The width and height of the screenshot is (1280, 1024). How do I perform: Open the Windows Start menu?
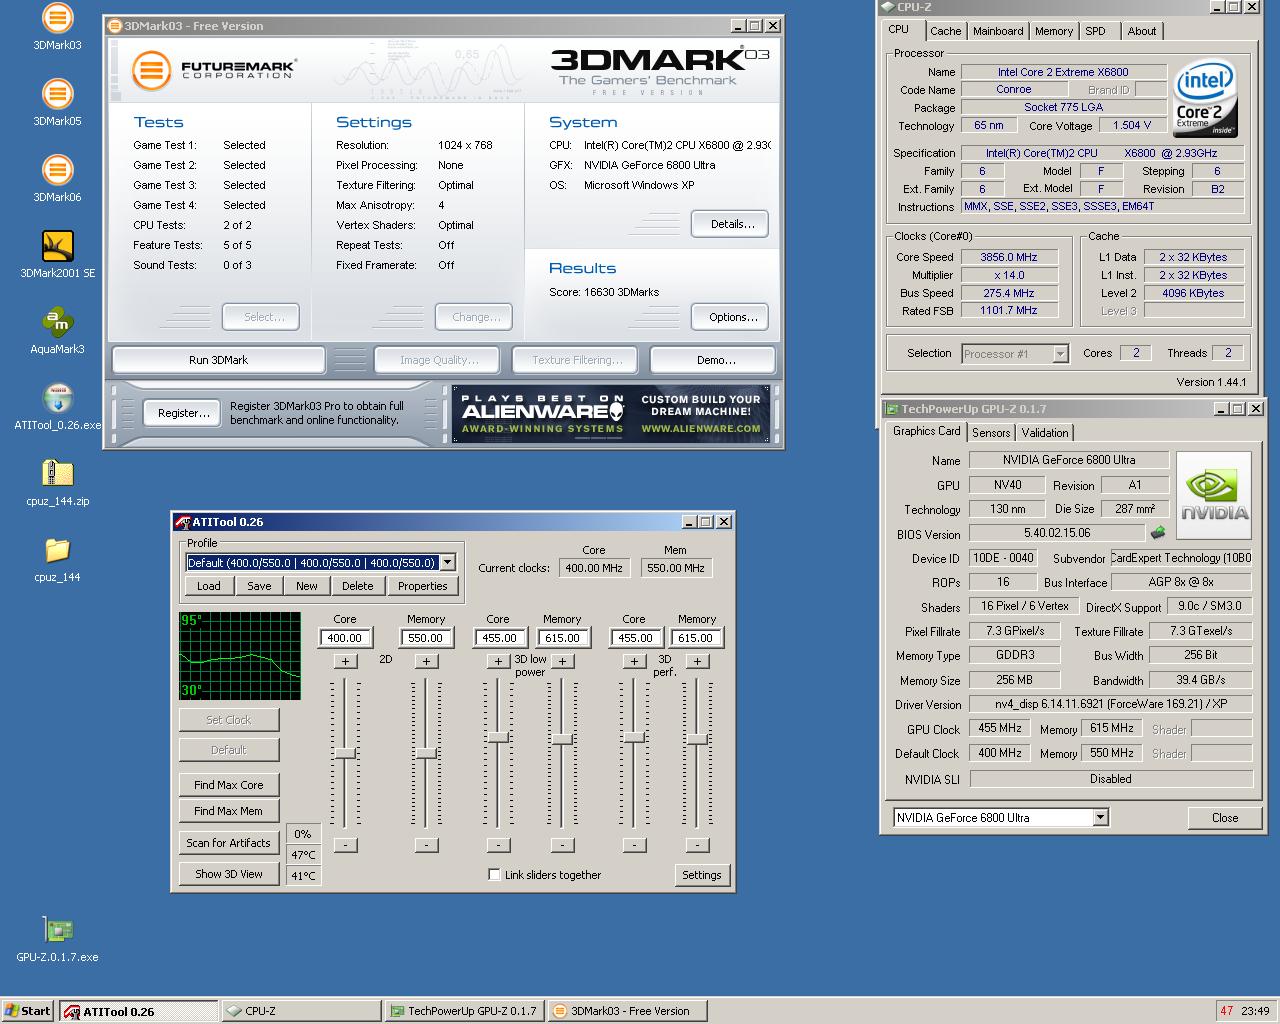coord(28,1011)
